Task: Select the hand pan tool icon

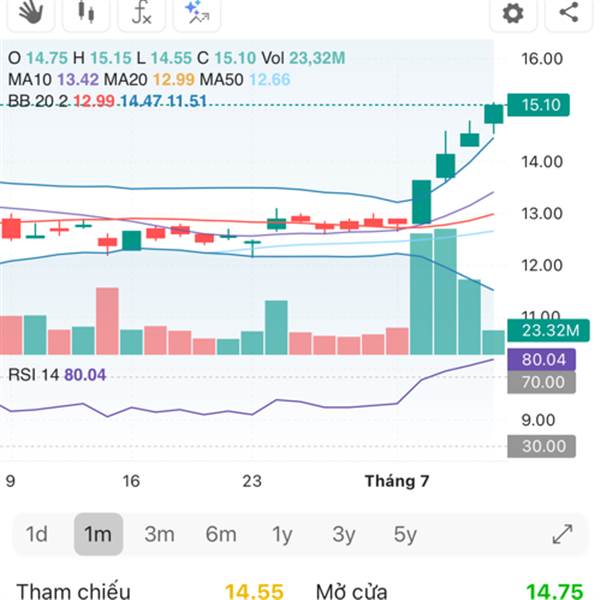Action: (31, 12)
